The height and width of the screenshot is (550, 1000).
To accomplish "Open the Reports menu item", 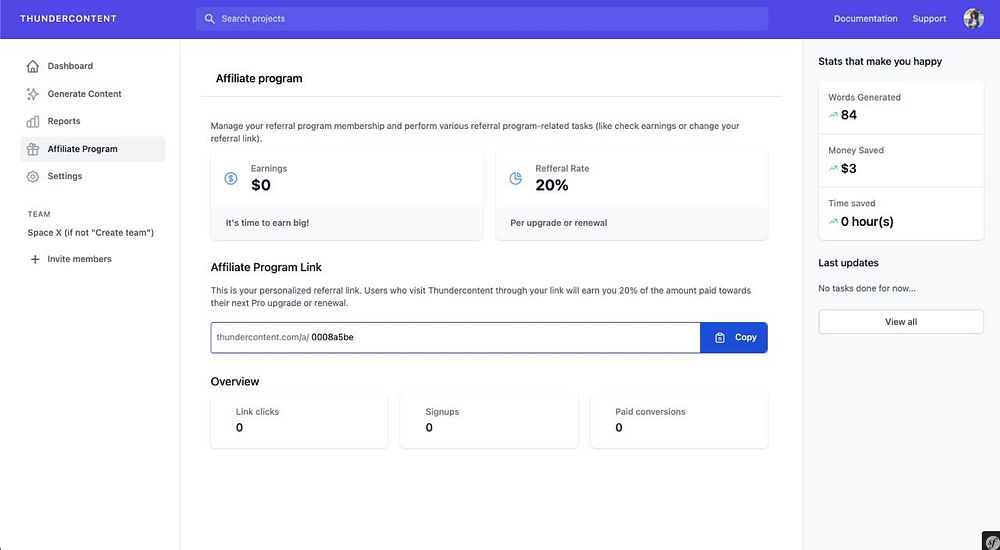I will coord(64,121).
